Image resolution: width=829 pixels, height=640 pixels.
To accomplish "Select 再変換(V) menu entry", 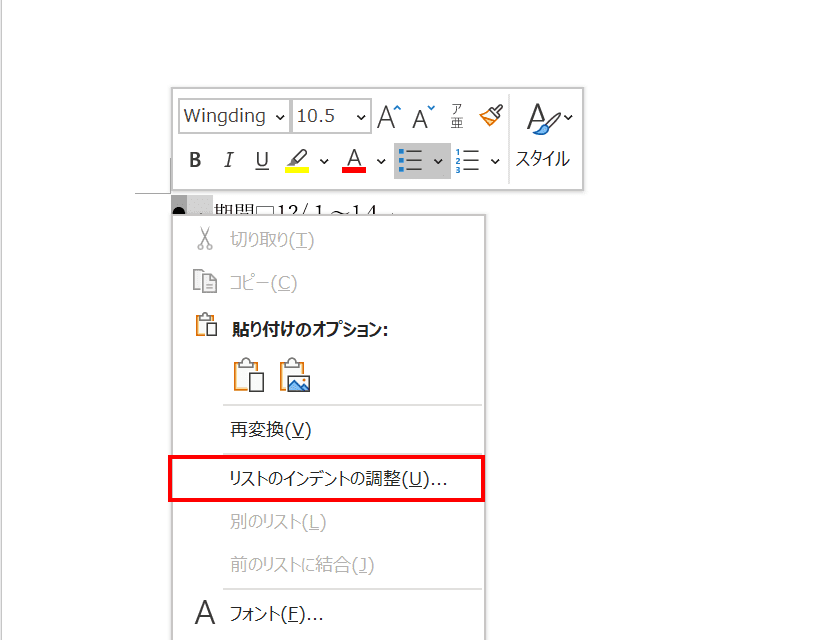I will (329, 430).
